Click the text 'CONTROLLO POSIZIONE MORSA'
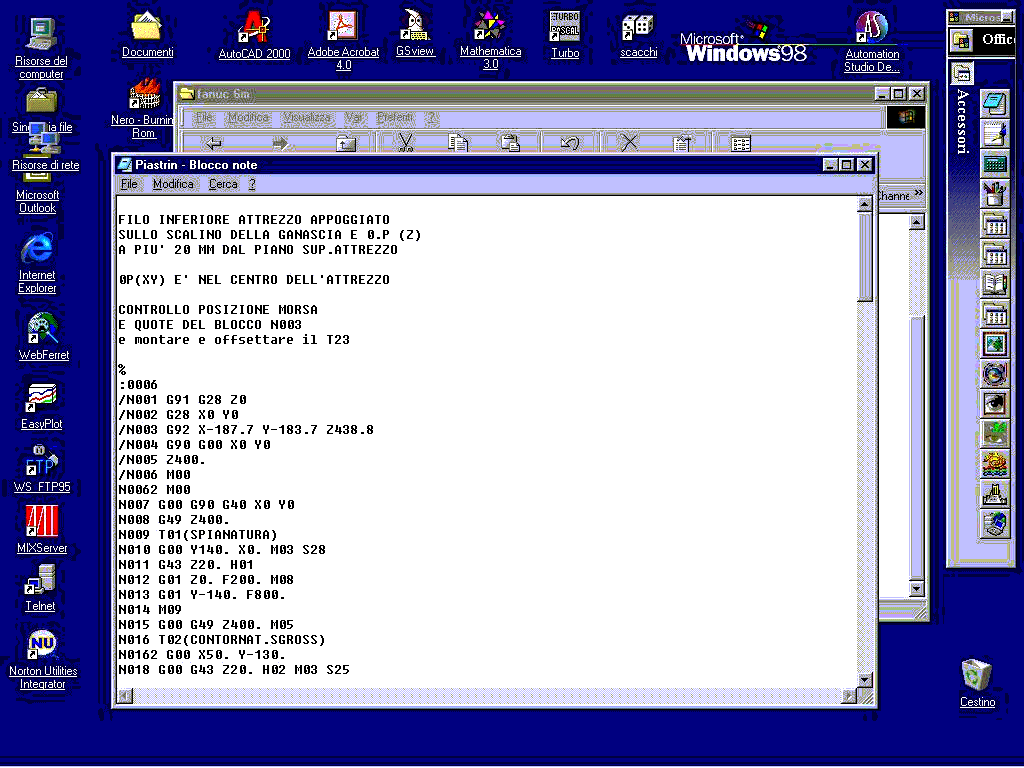The width and height of the screenshot is (1024, 768). pos(218,310)
